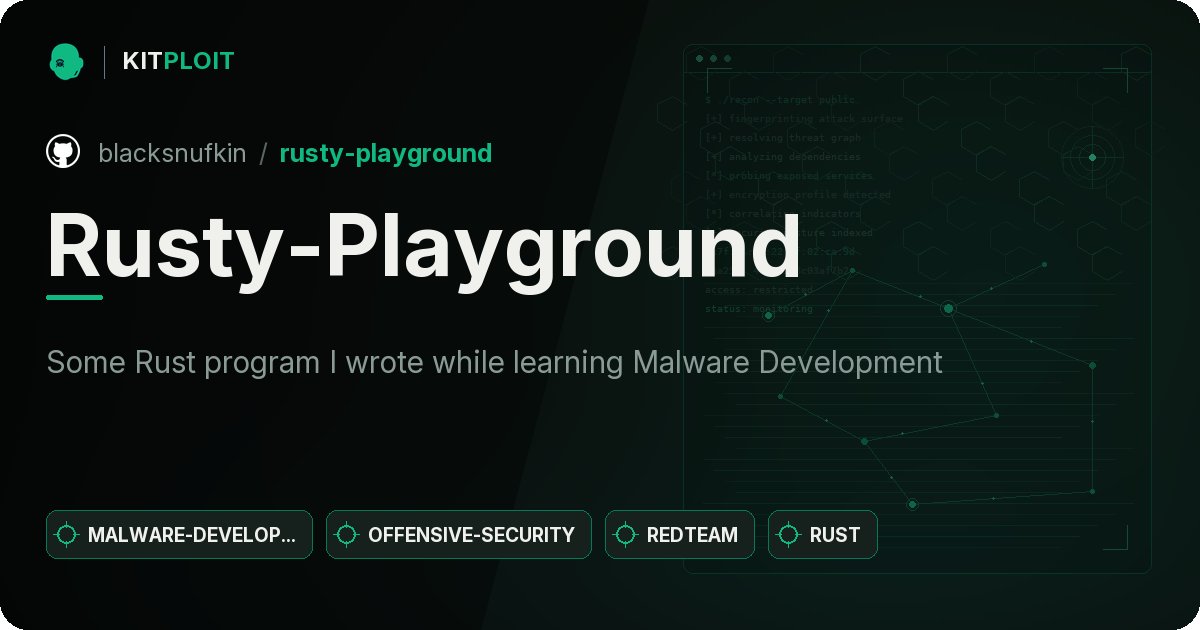Click 'probing exposed services' terminal line

tap(789, 176)
